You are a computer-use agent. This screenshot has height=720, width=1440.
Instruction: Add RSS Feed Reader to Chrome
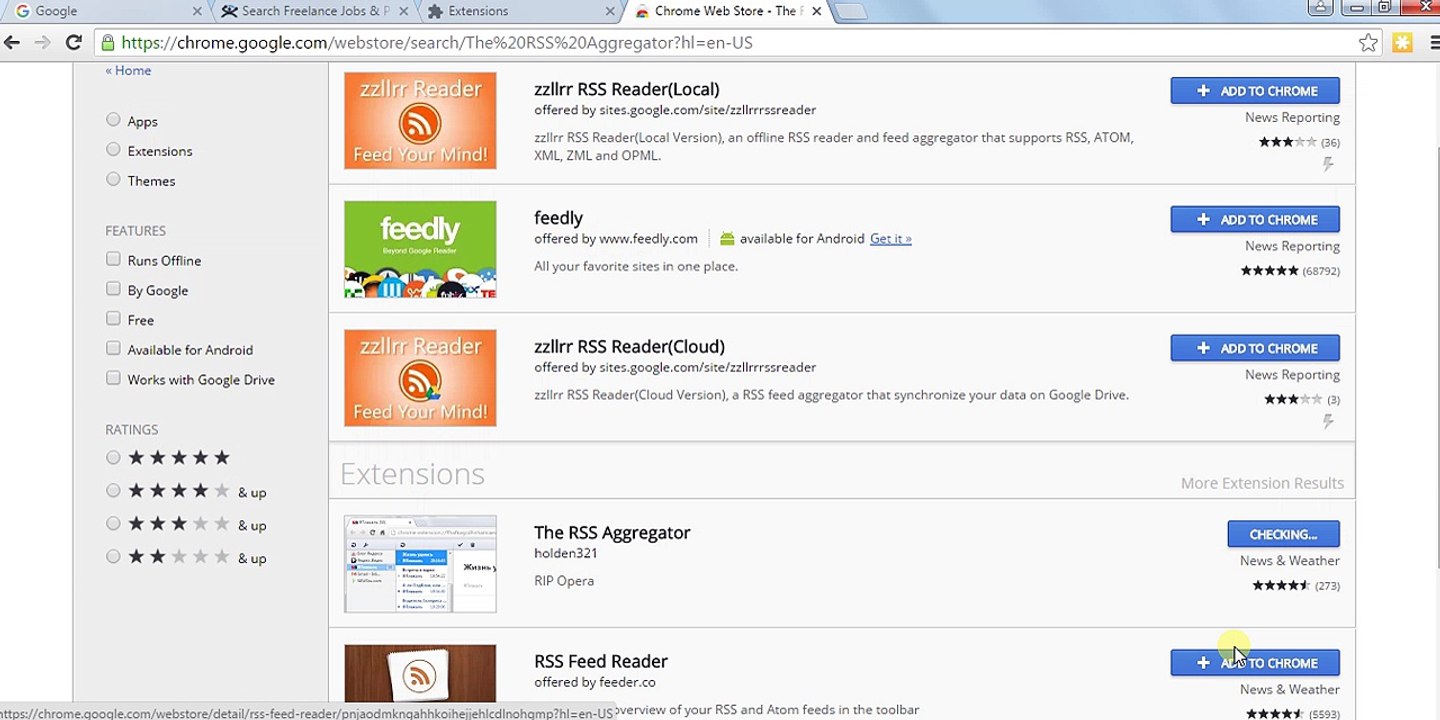coord(1255,663)
